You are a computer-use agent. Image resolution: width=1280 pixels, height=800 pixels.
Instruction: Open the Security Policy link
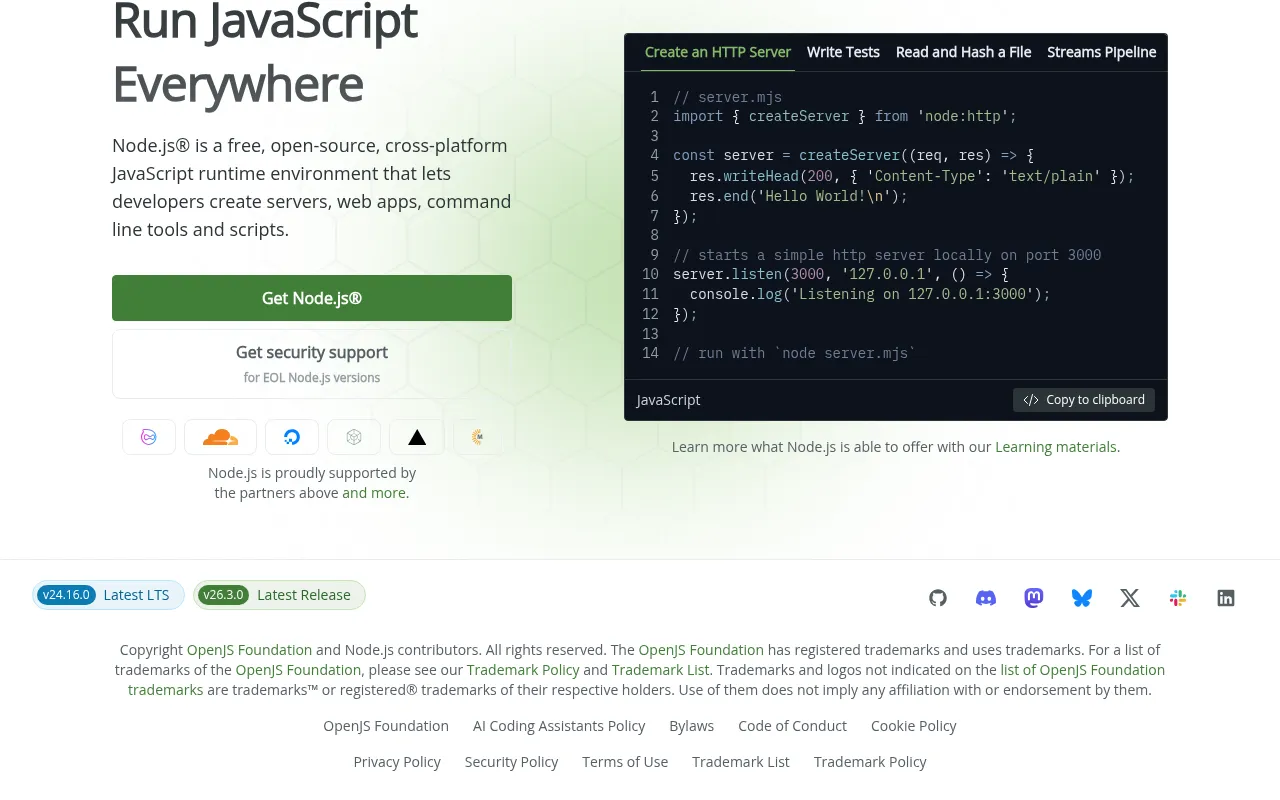(511, 762)
